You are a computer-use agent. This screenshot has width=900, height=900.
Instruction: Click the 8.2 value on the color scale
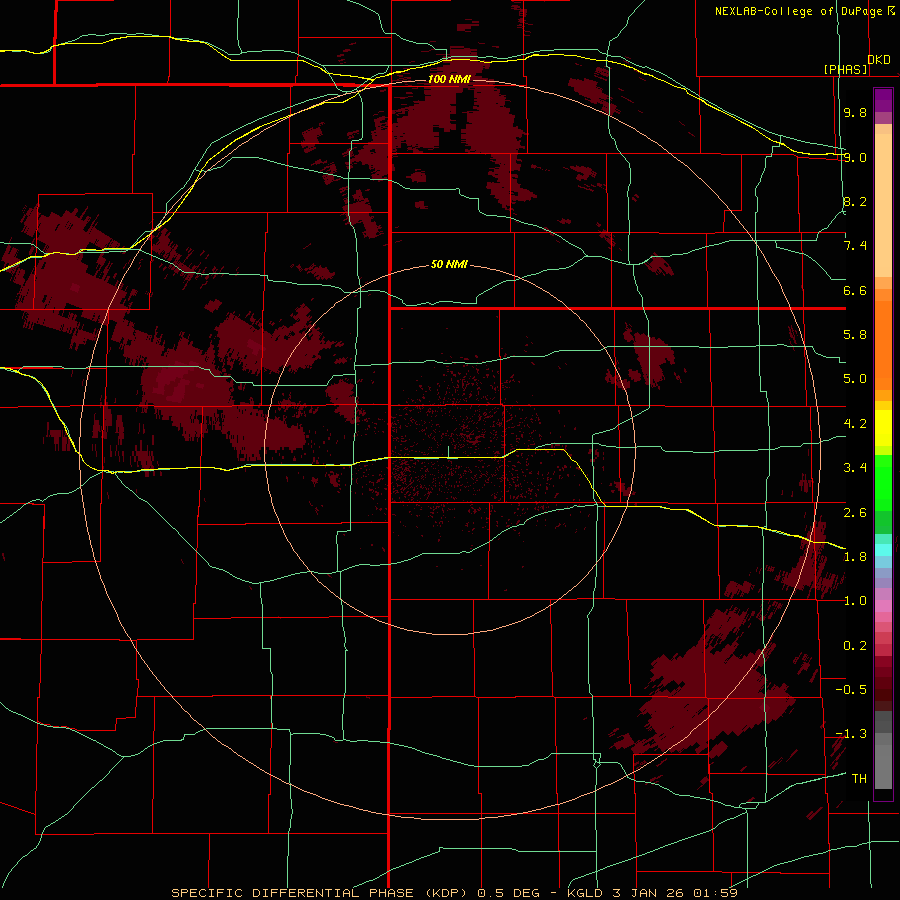point(855,201)
